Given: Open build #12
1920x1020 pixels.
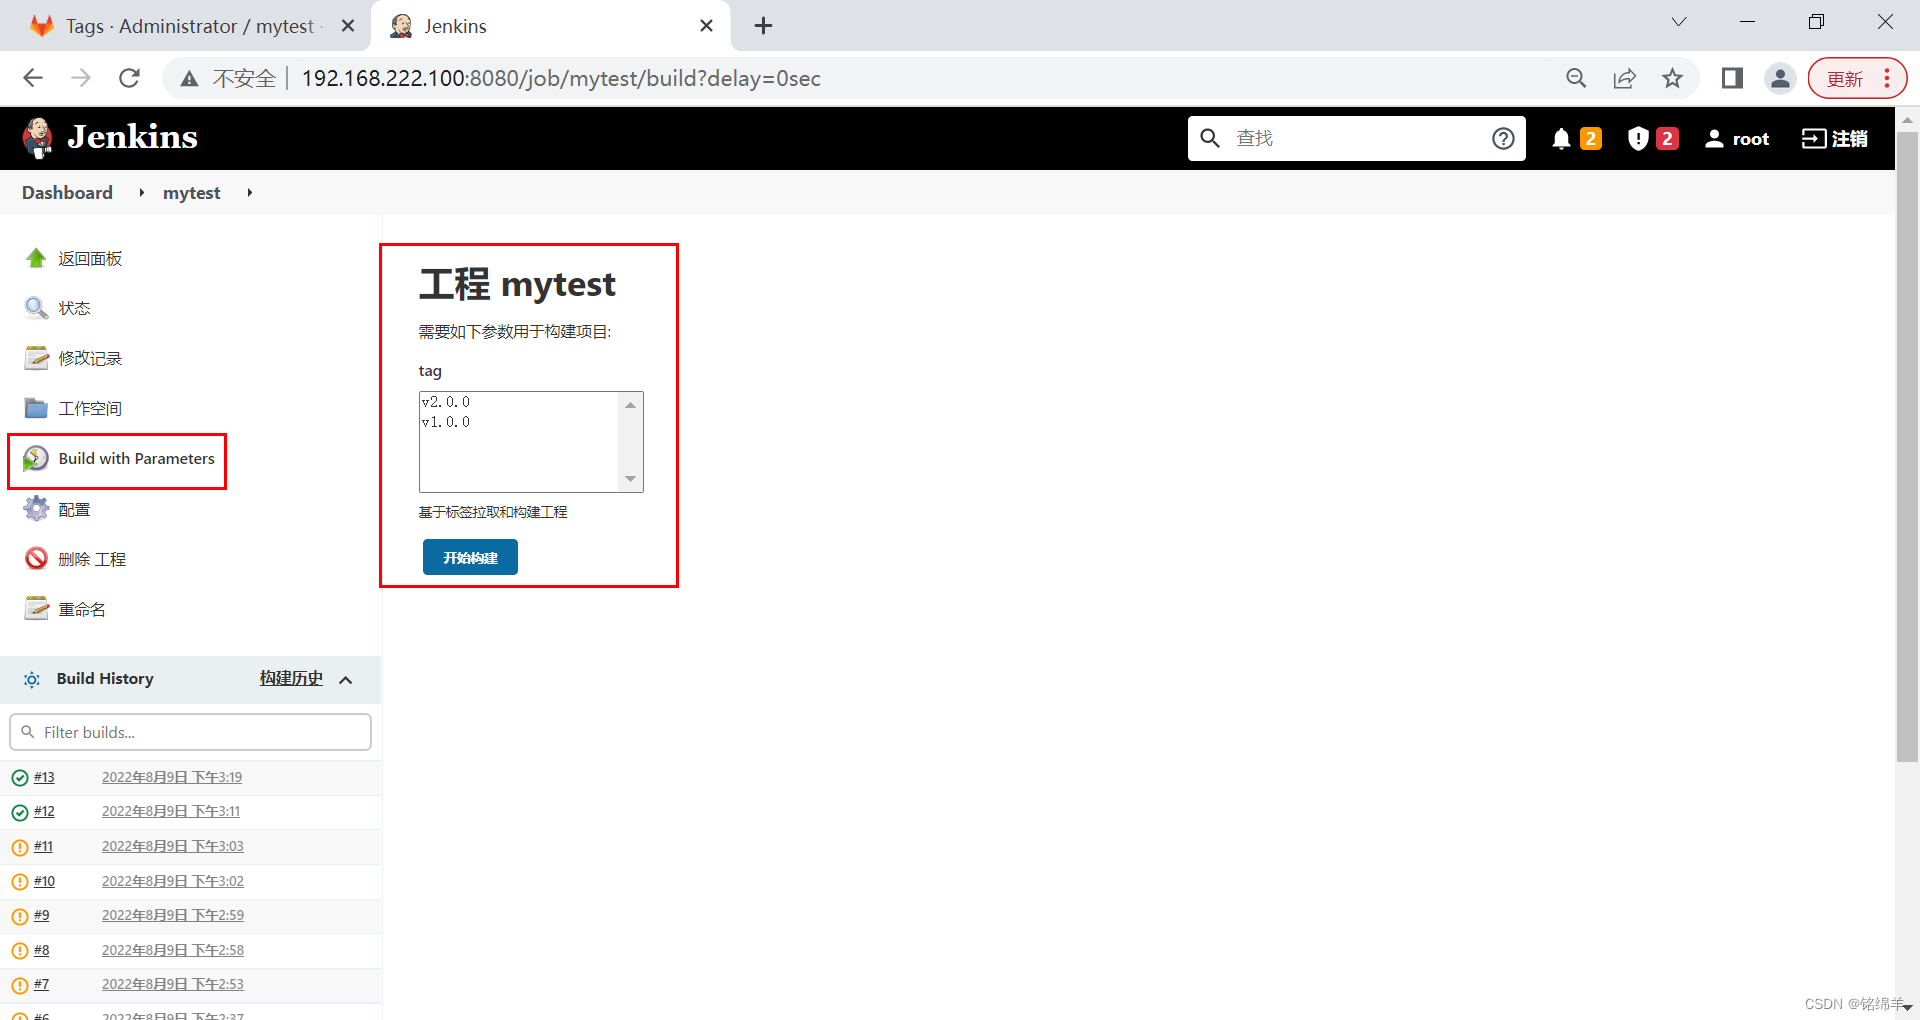Looking at the screenshot, I should coord(44,812).
